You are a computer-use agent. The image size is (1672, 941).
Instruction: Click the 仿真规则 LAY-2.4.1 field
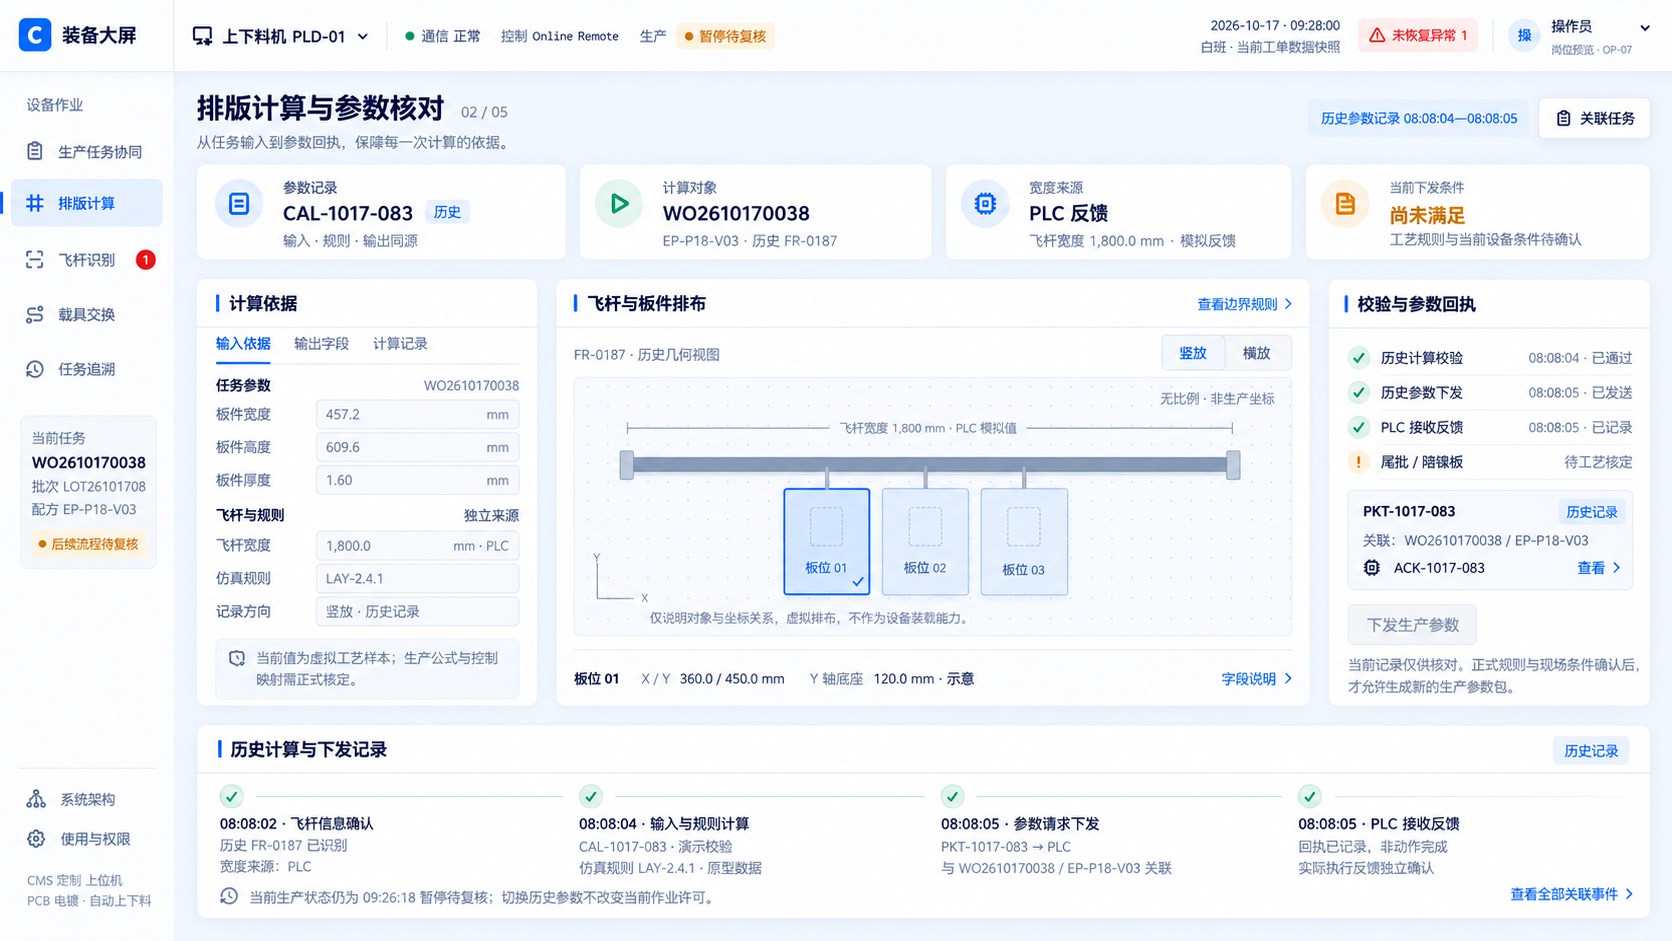tap(417, 579)
